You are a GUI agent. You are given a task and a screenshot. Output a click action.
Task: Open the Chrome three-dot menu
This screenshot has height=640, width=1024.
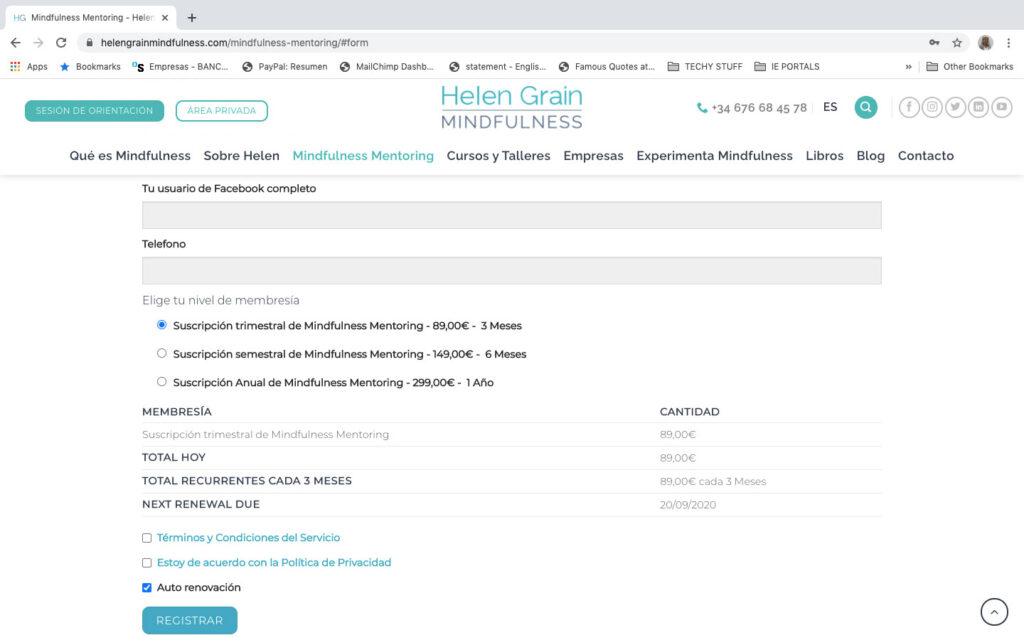pyautogui.click(x=1008, y=42)
